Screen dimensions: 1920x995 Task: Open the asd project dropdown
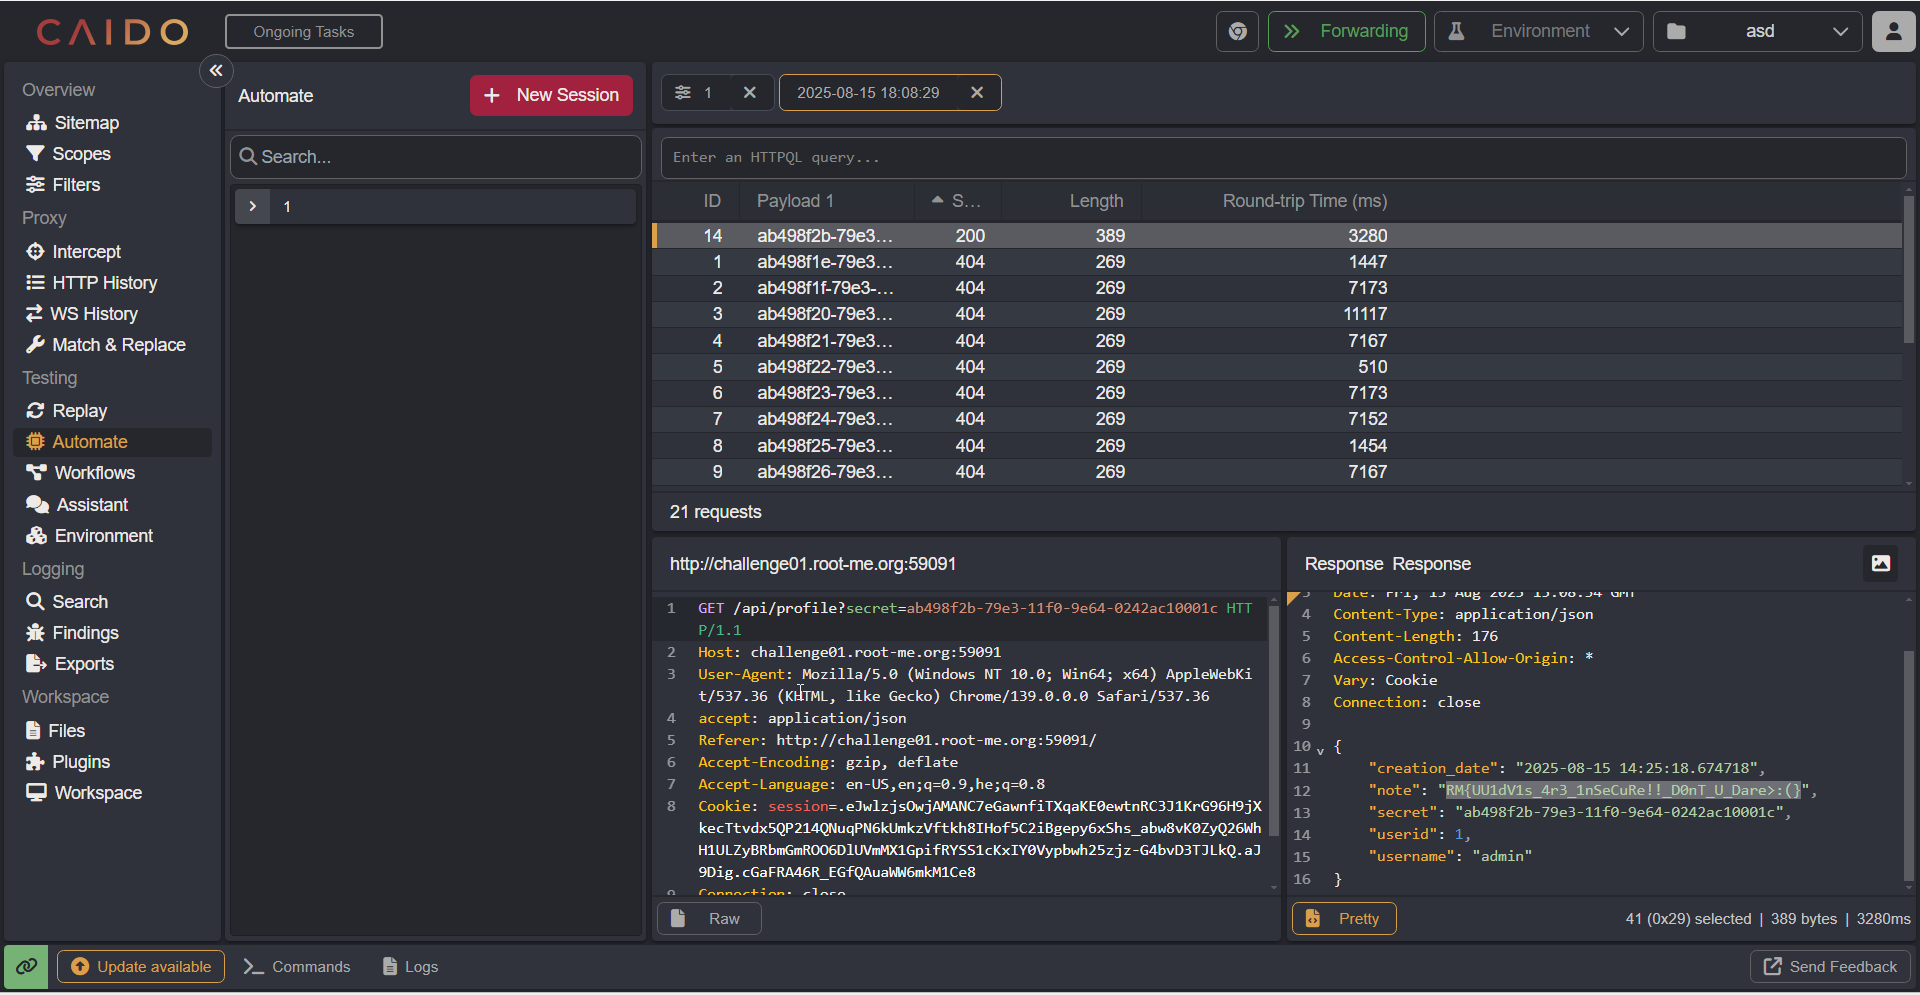1758,32
